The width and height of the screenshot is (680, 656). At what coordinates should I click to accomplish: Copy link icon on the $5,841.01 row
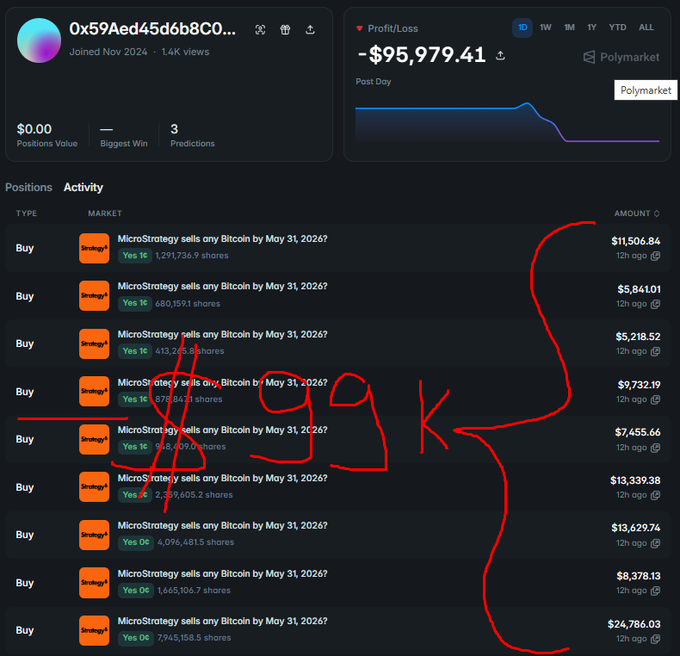pyautogui.click(x=656, y=304)
